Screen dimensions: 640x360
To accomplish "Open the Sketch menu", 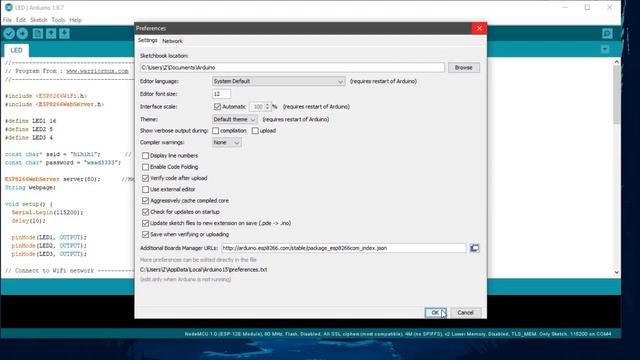I will pos(39,20).
